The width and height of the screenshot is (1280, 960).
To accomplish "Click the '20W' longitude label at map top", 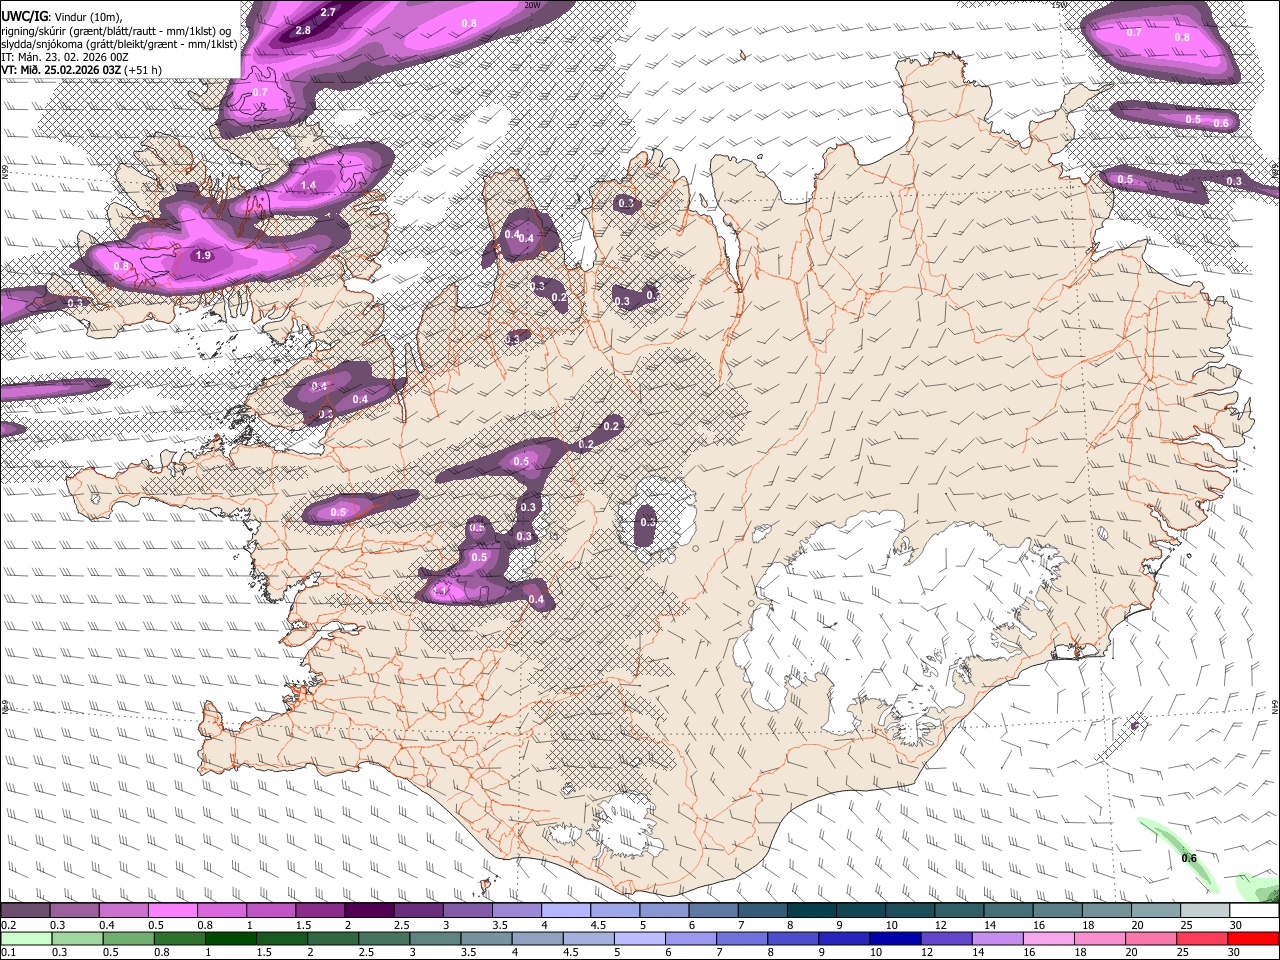I will pyautogui.click(x=532, y=5).
